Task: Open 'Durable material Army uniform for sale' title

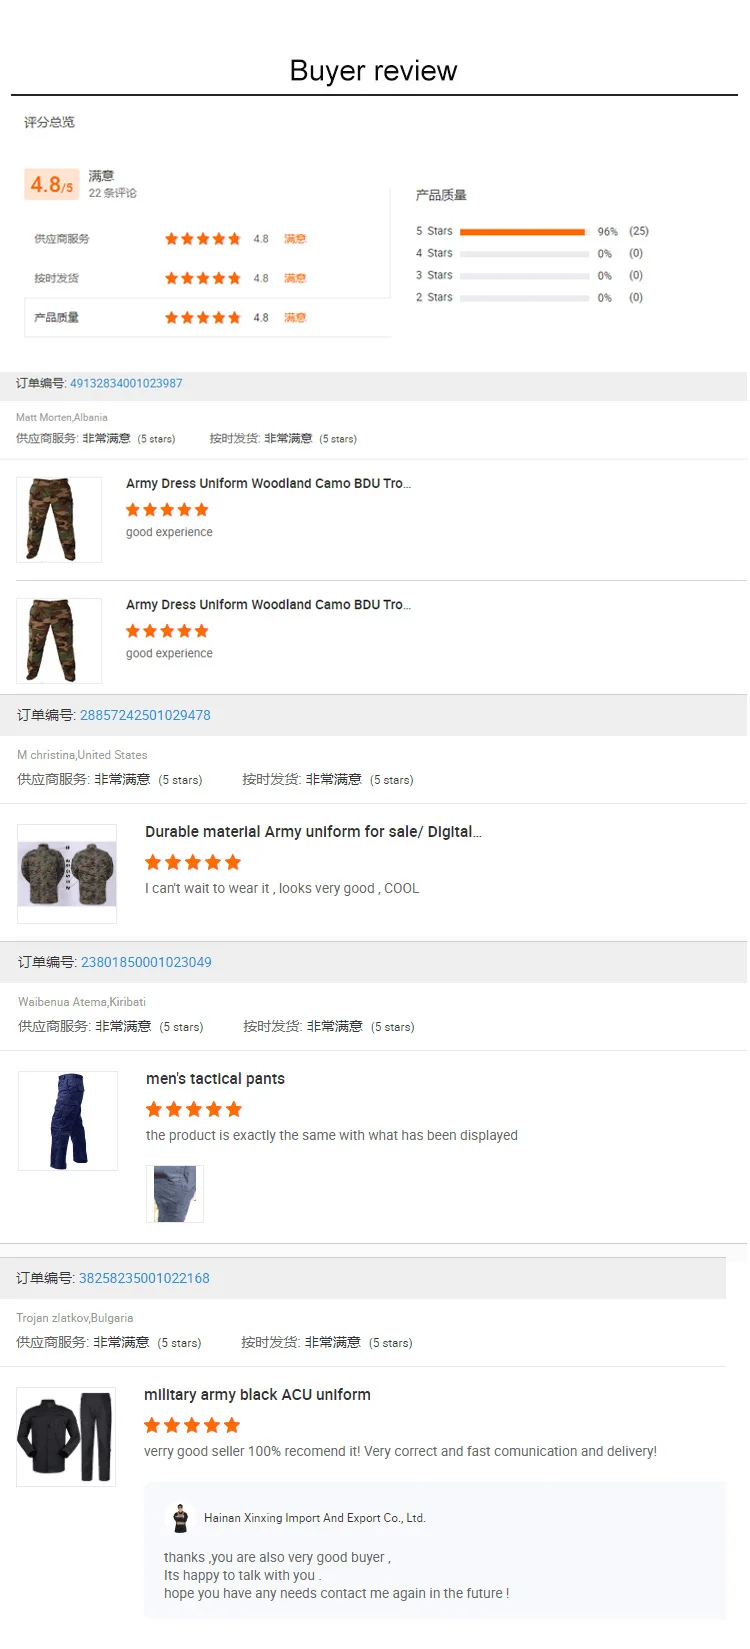Action: (313, 832)
